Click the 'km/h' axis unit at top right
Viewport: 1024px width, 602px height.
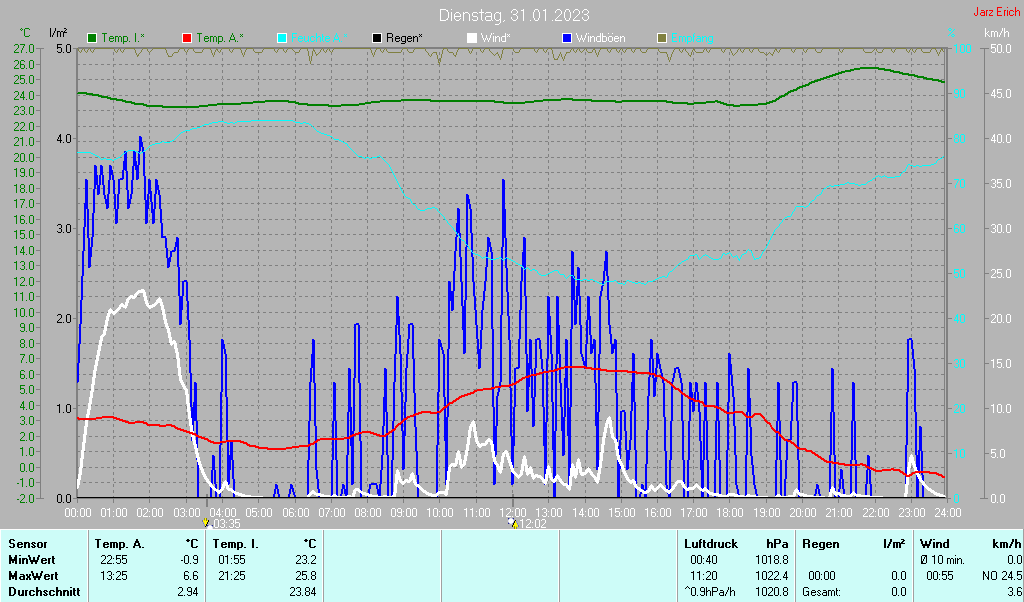pos(997,33)
